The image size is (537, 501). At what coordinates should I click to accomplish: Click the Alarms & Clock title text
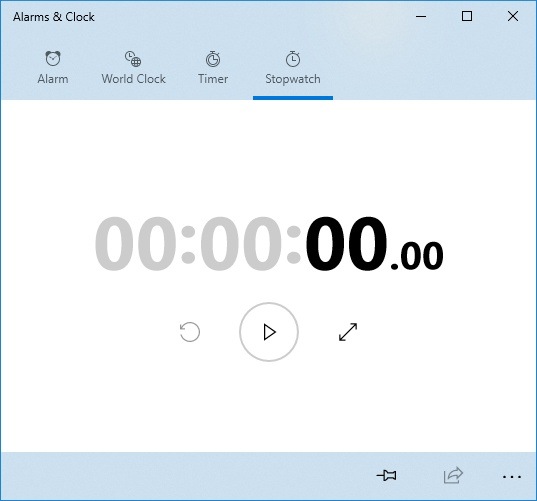(x=54, y=17)
